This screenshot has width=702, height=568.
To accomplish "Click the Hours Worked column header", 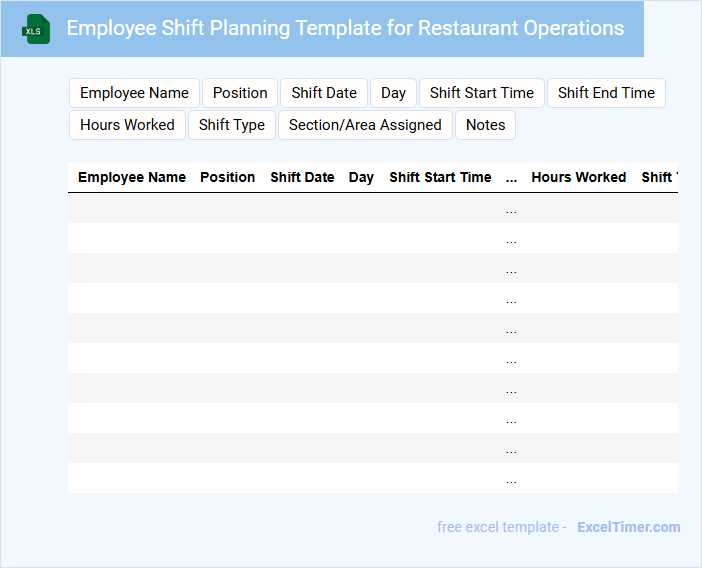I will (x=578, y=177).
